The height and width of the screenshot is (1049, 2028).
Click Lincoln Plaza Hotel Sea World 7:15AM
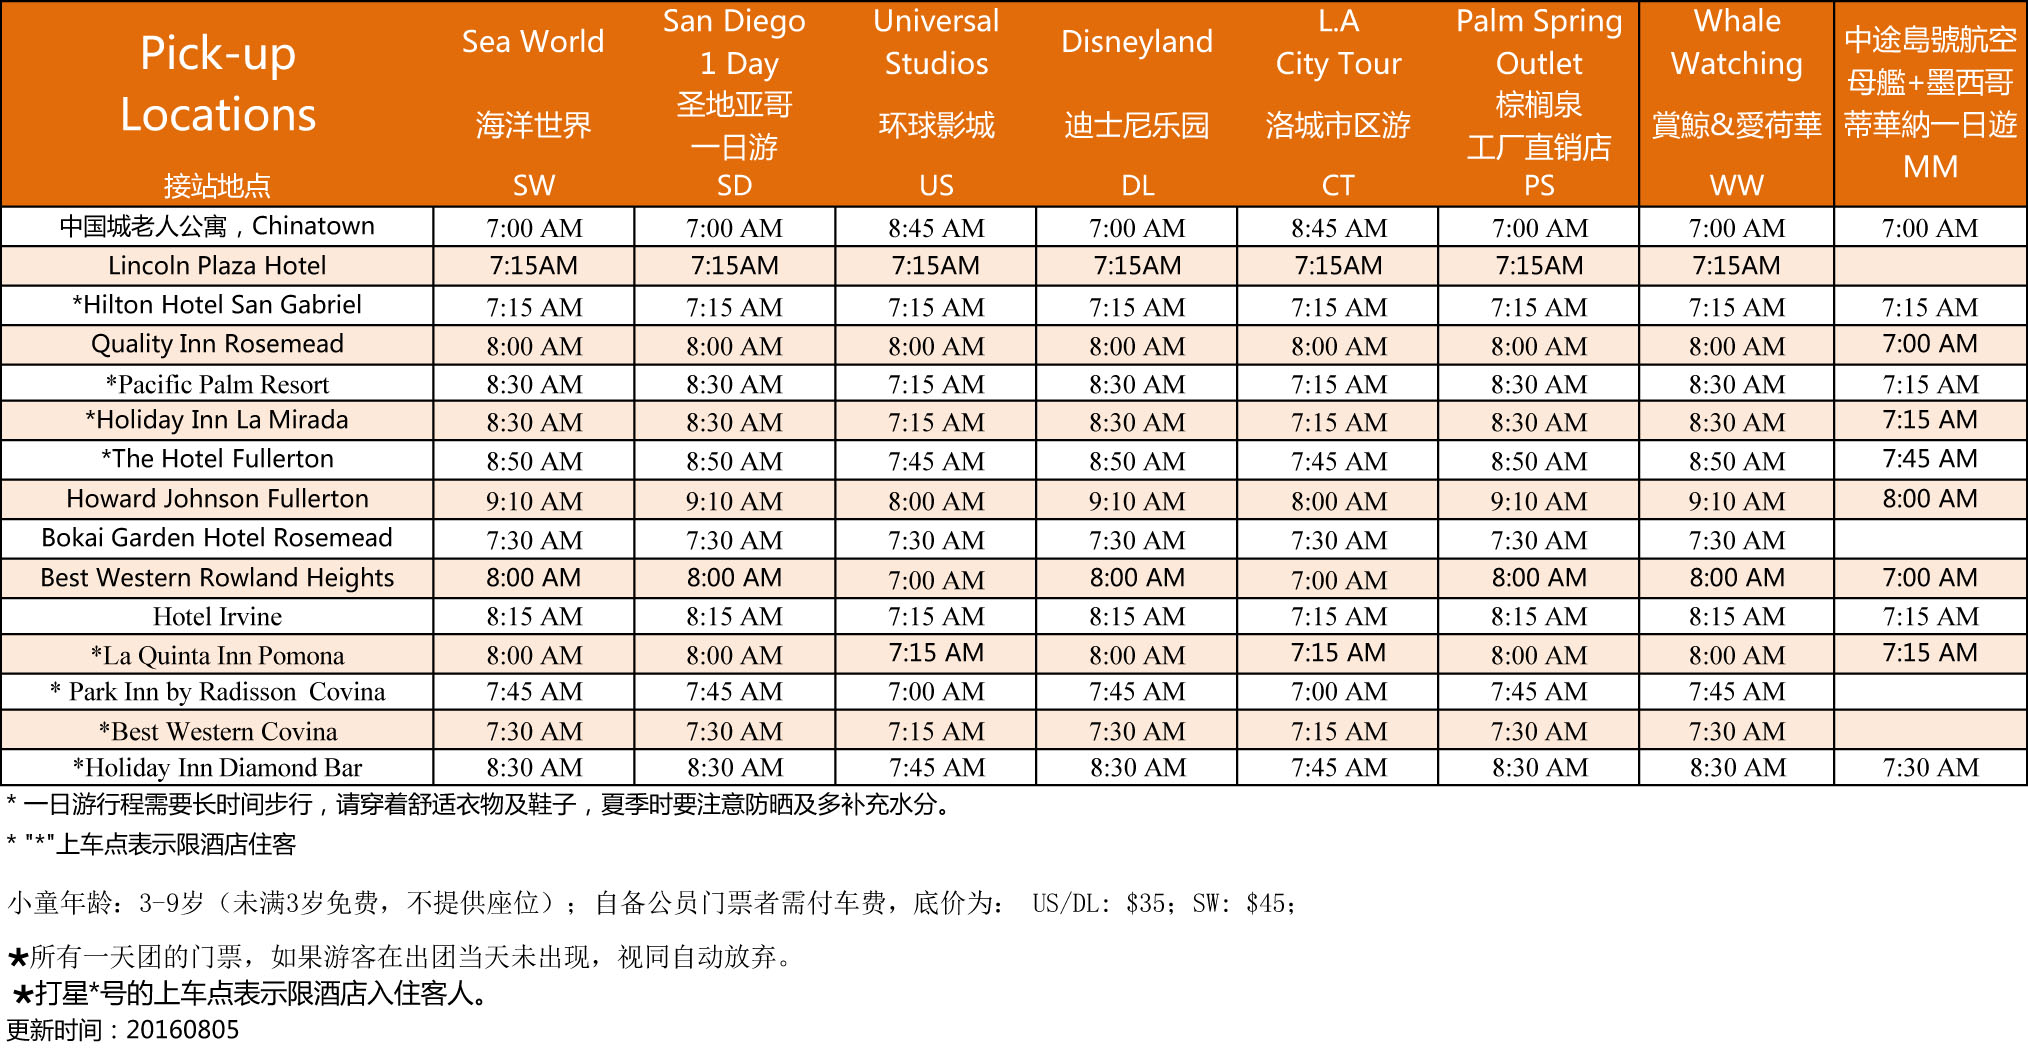tap(533, 266)
